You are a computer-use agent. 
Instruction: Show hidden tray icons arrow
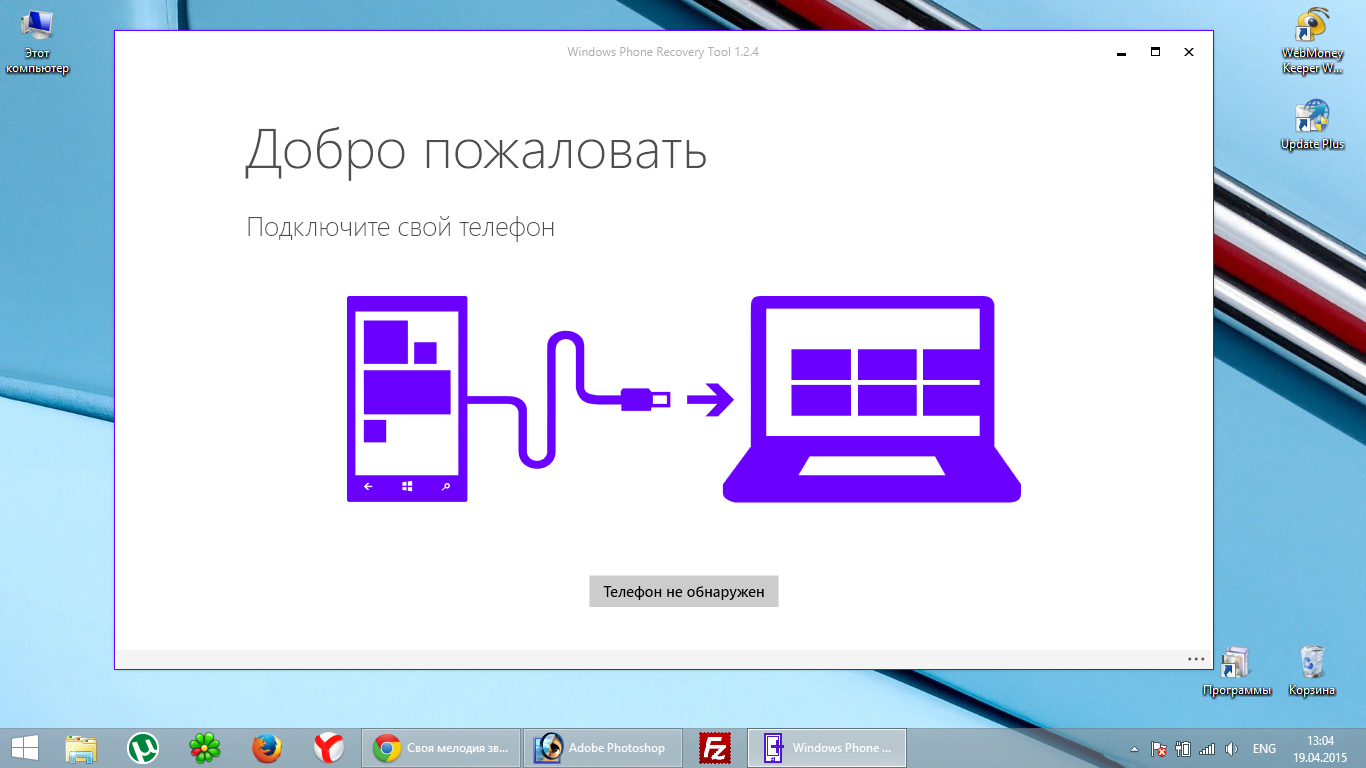(x=1134, y=748)
